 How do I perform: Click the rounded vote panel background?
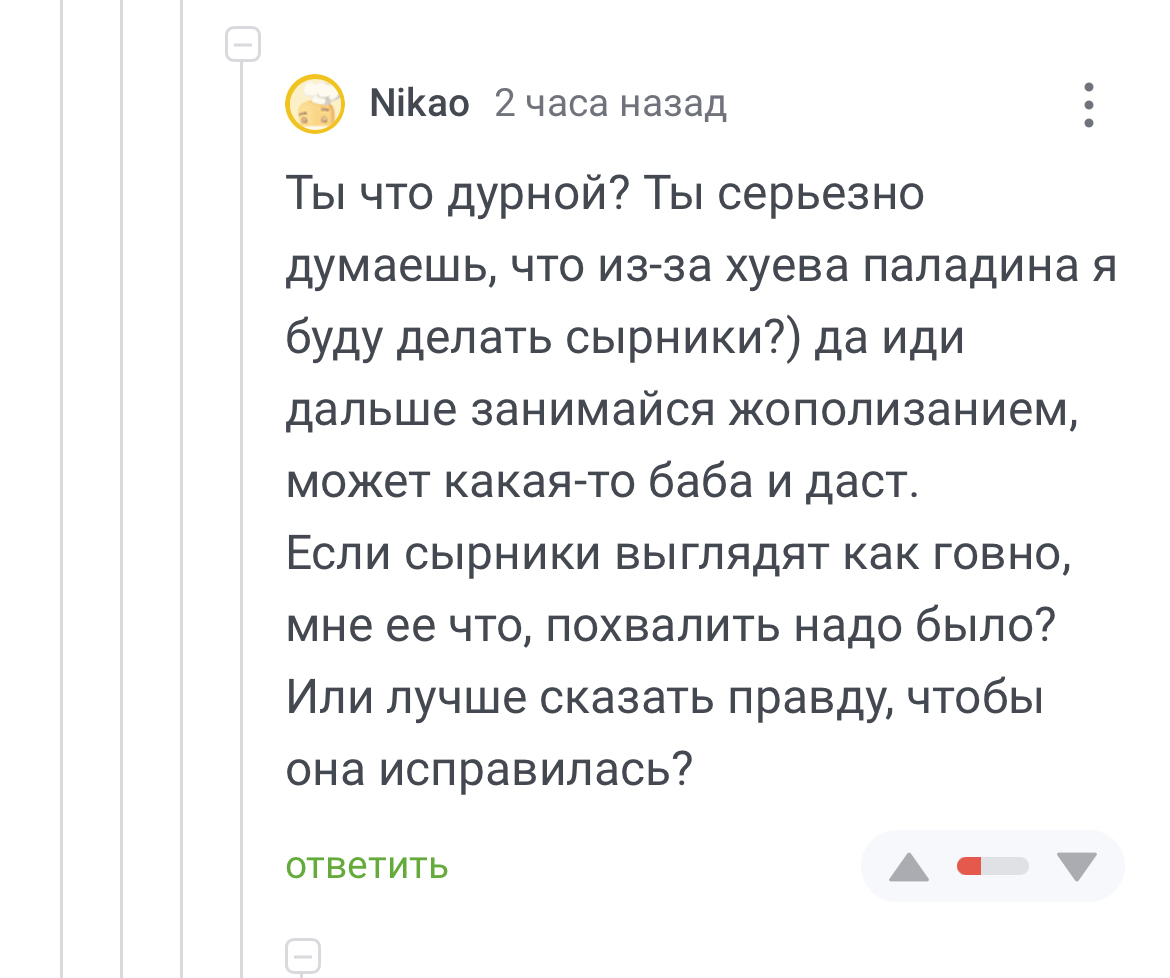click(992, 866)
